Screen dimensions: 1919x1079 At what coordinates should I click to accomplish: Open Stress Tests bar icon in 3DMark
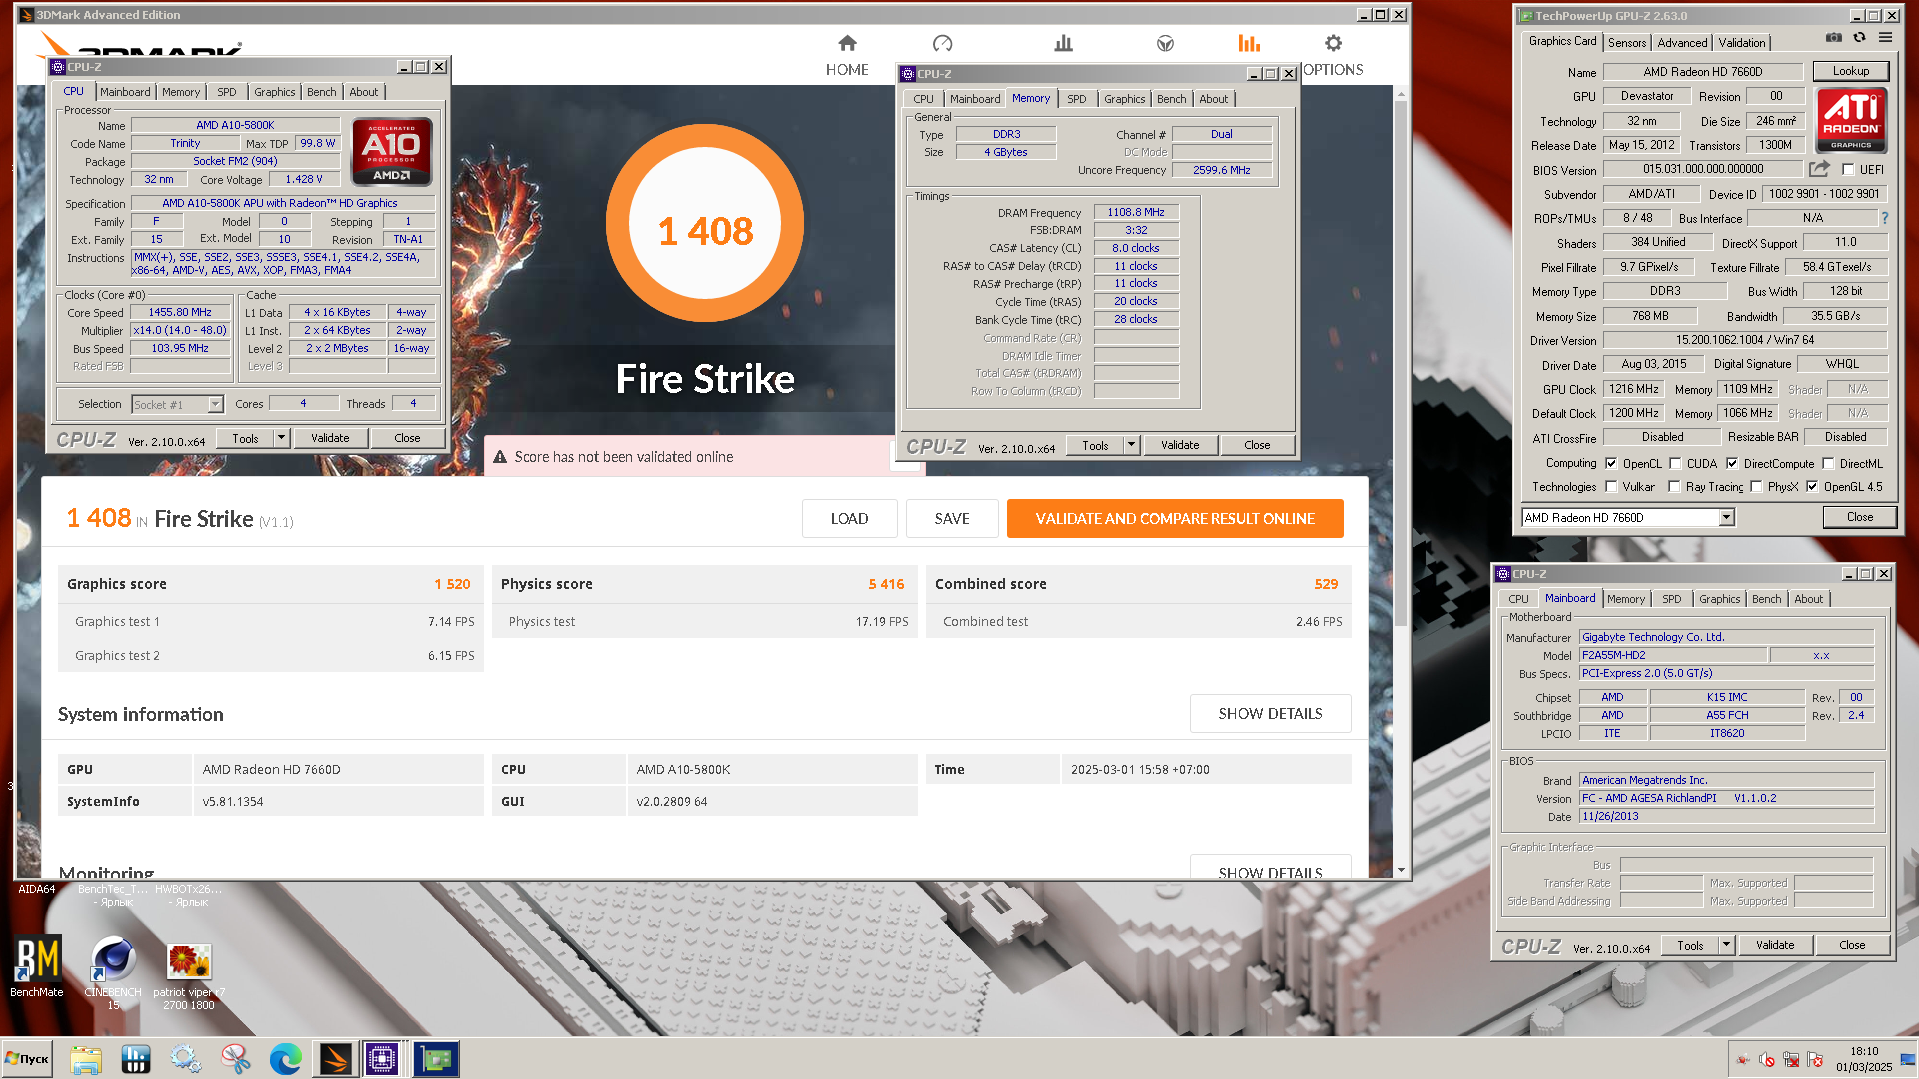click(x=1063, y=43)
